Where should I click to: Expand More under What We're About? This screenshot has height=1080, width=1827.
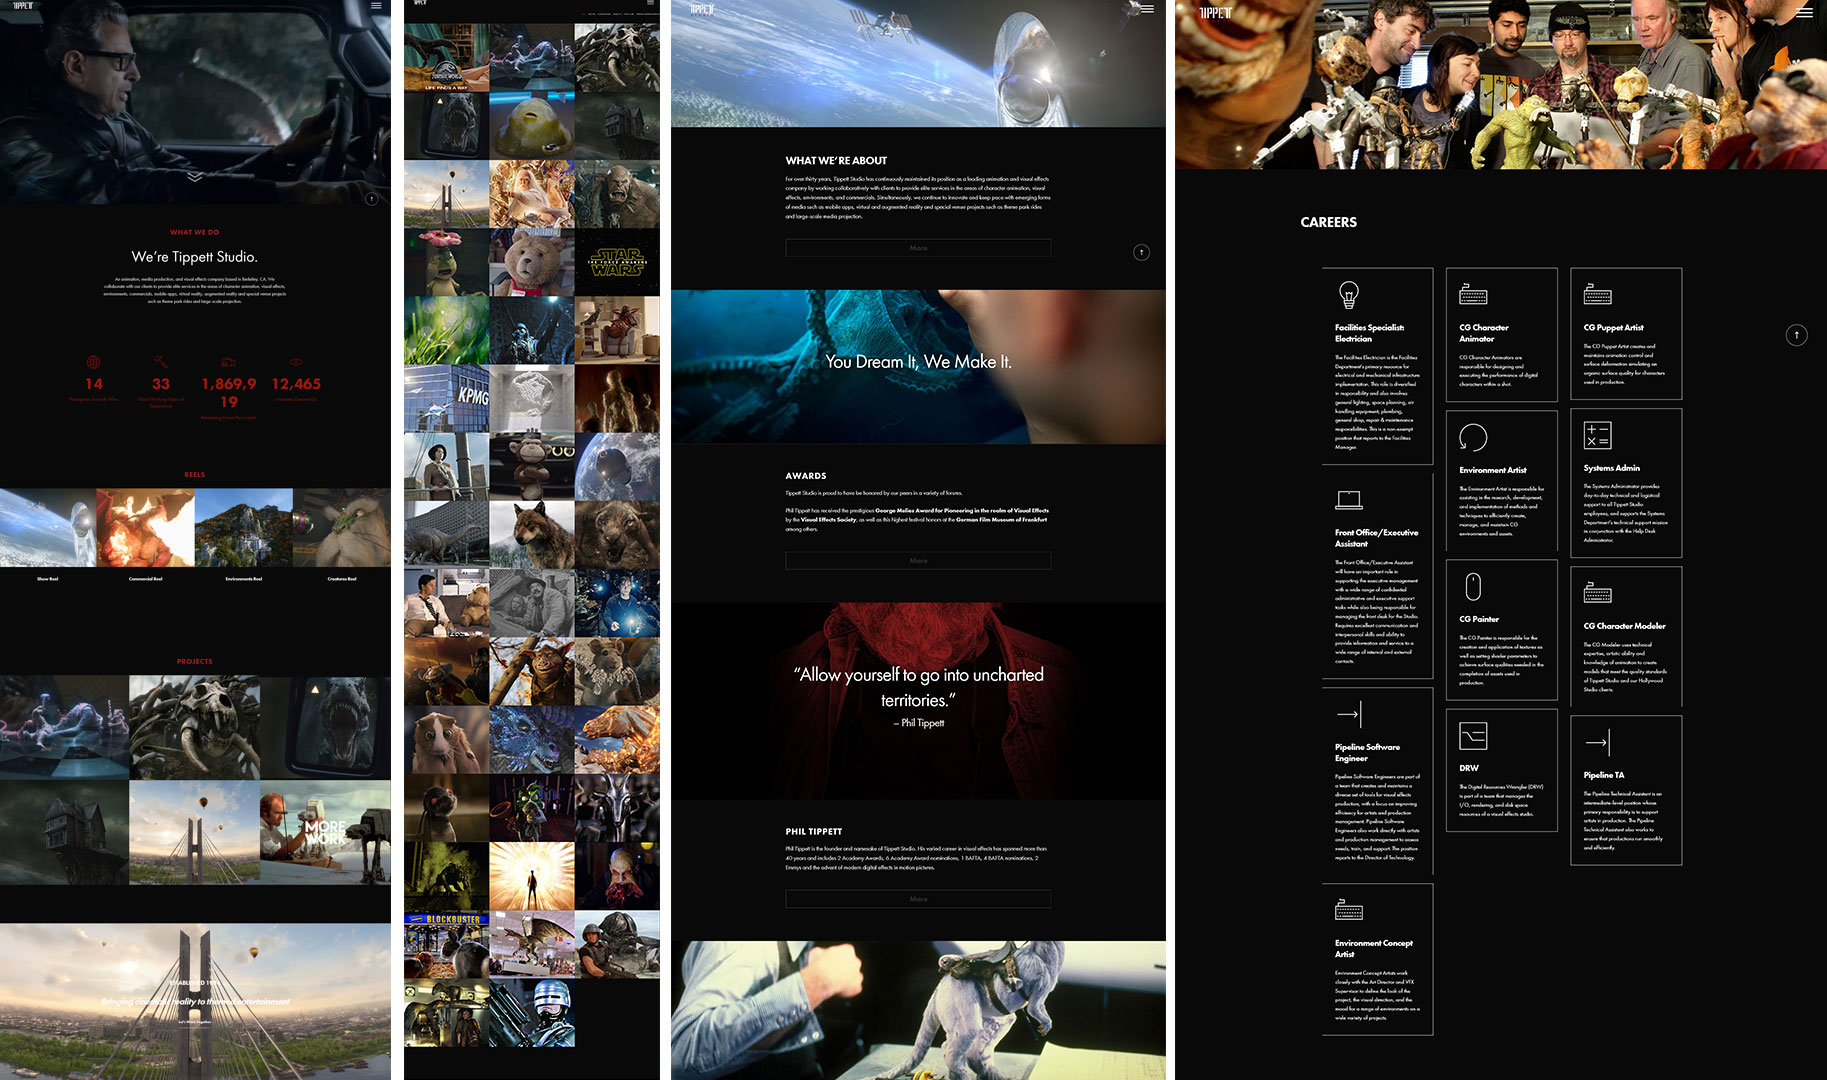click(918, 248)
